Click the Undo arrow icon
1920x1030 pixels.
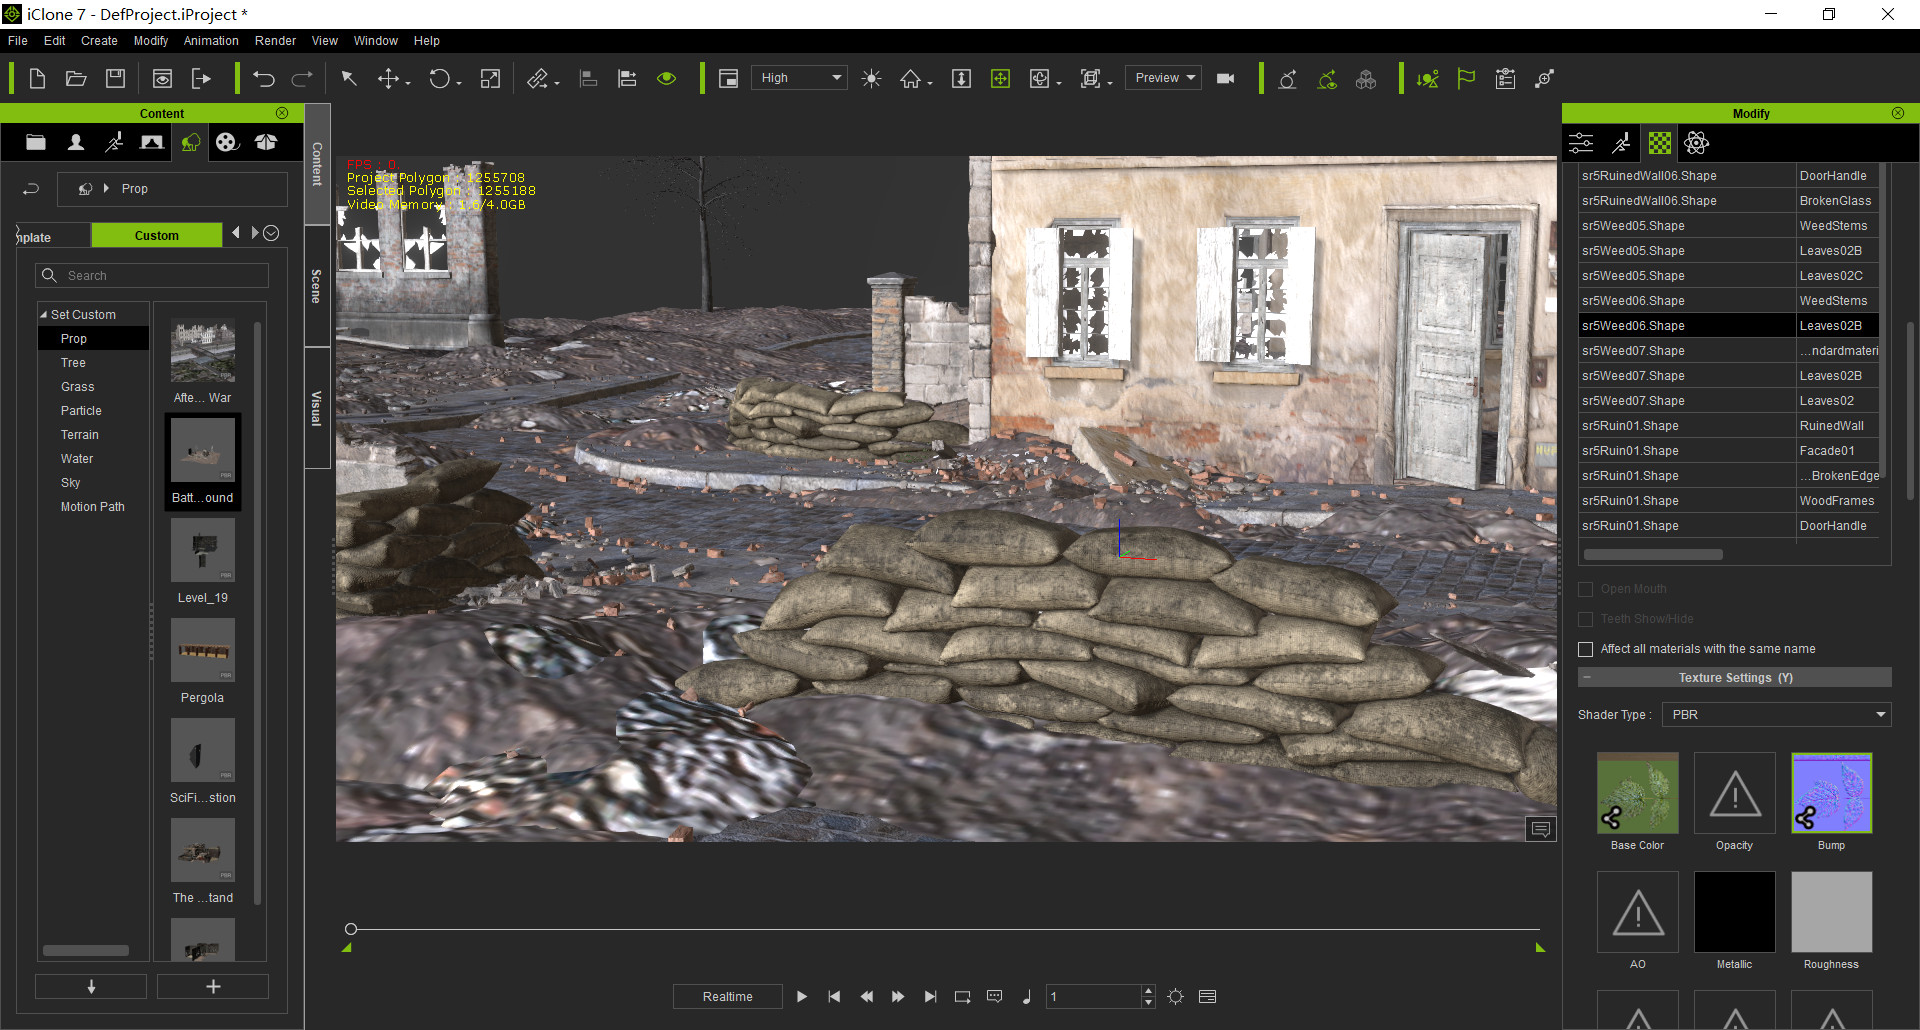click(264, 79)
